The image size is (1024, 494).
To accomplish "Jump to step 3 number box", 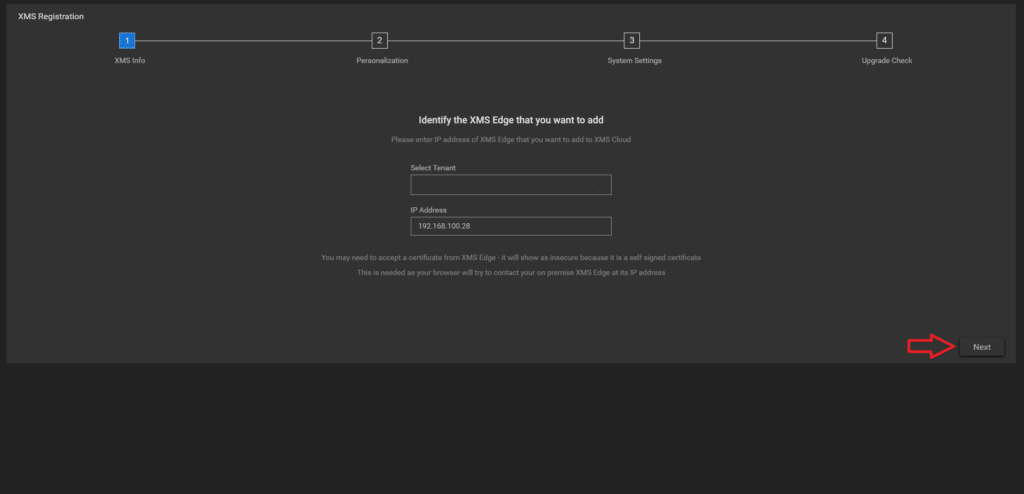I will tap(631, 40).
